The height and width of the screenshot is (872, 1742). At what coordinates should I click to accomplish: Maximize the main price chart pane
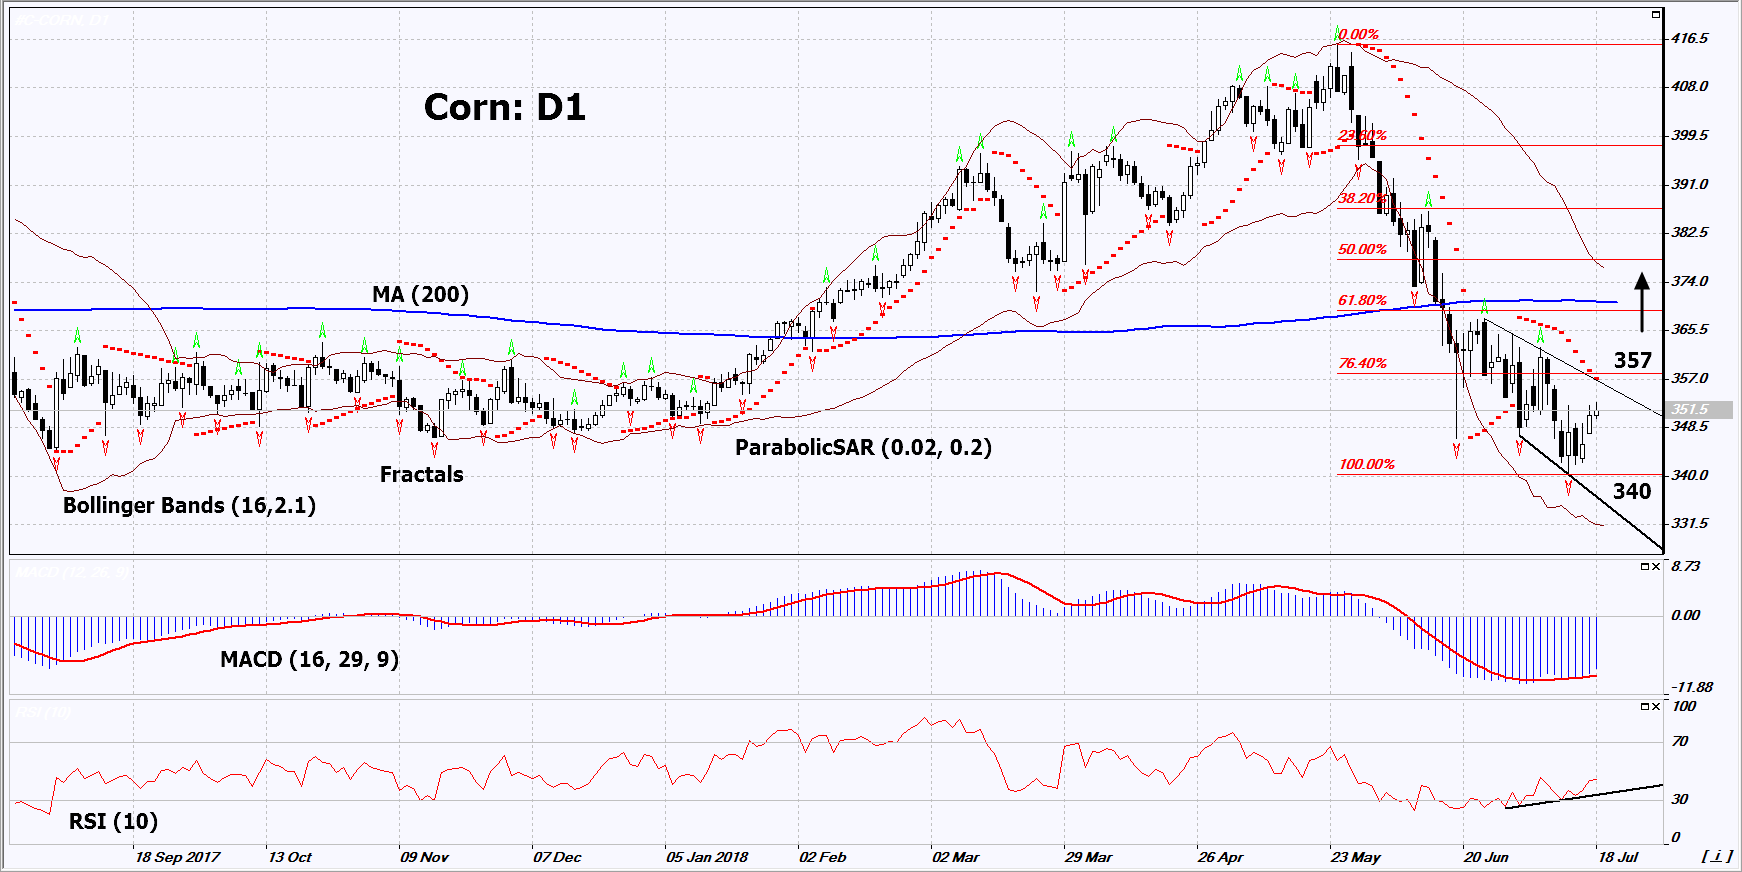(x=1656, y=15)
